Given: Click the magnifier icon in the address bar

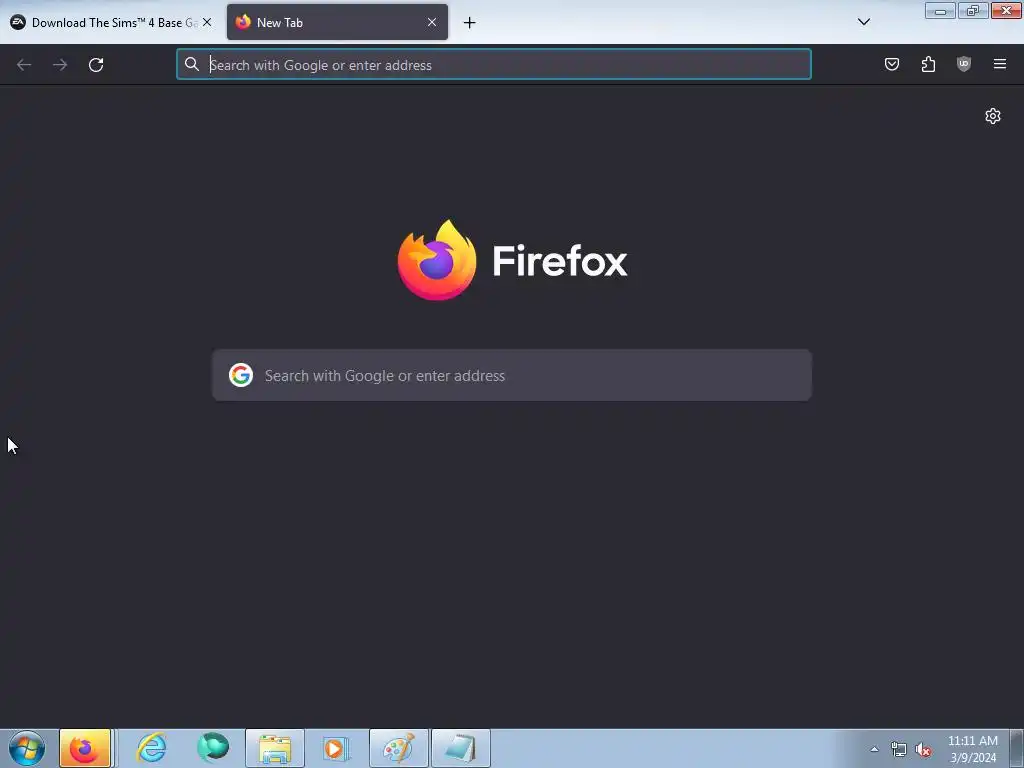Looking at the screenshot, I should click(191, 64).
